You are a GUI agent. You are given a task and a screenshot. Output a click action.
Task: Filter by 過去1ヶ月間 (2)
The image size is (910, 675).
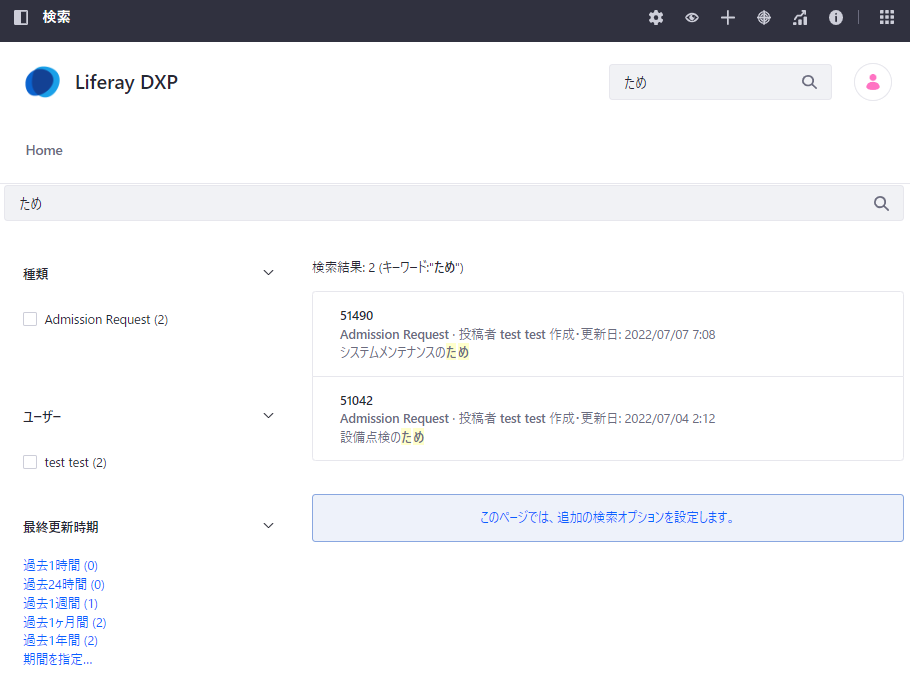65,622
